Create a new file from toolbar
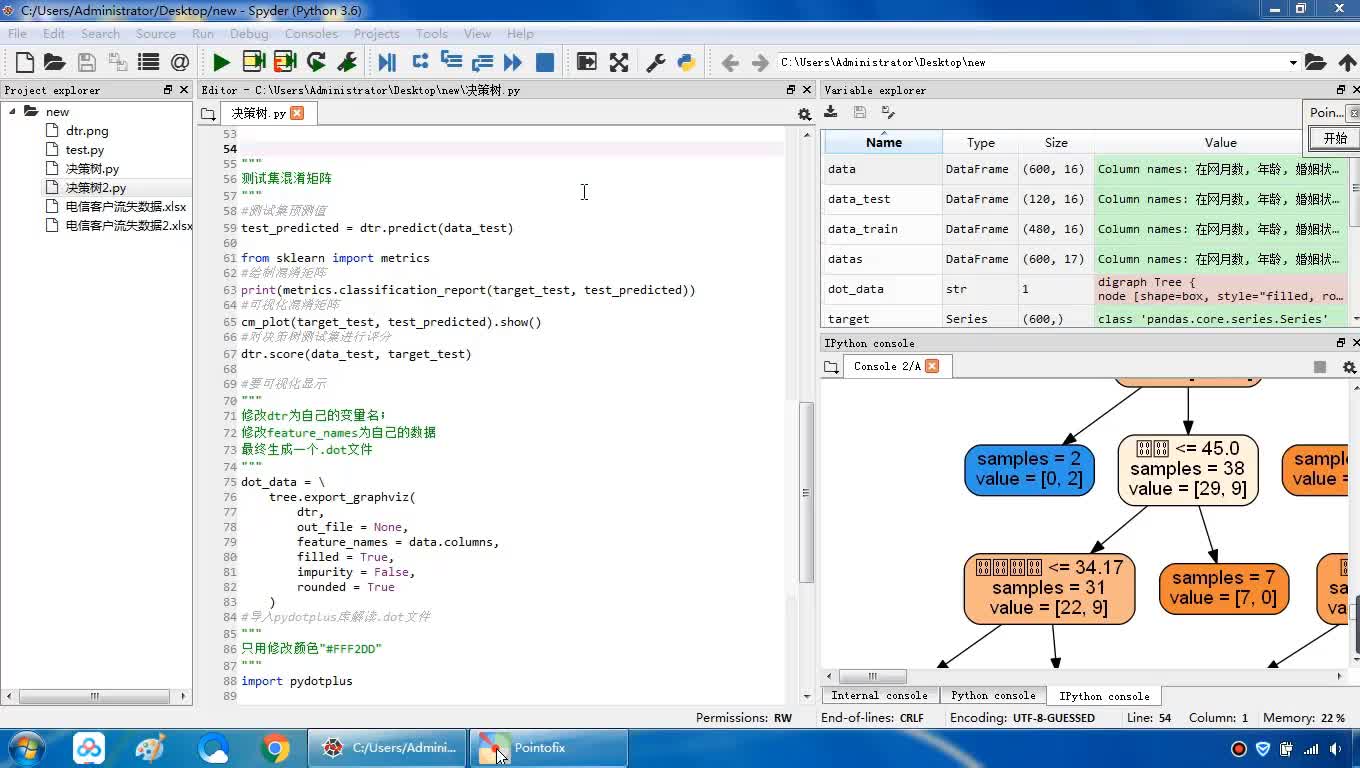This screenshot has height=768, width=1360. click(25, 62)
